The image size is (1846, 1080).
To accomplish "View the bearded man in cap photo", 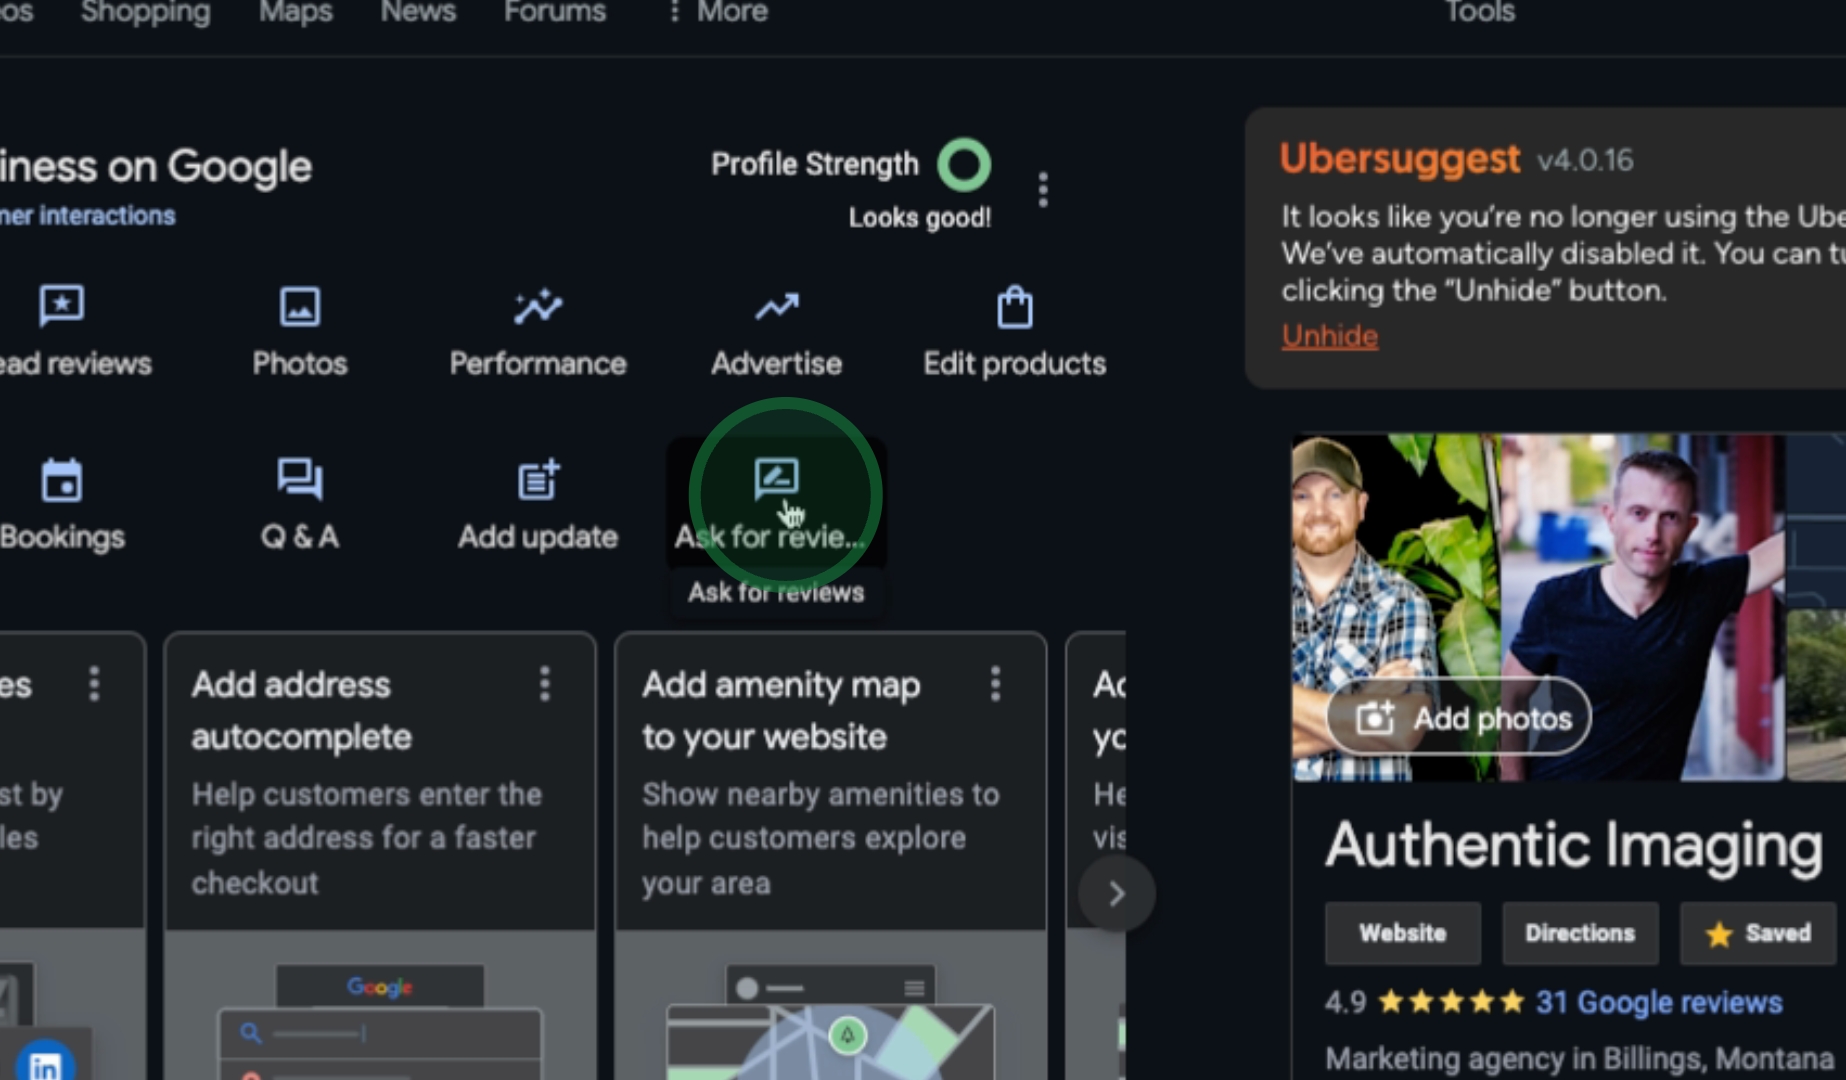I will [x=1394, y=607].
